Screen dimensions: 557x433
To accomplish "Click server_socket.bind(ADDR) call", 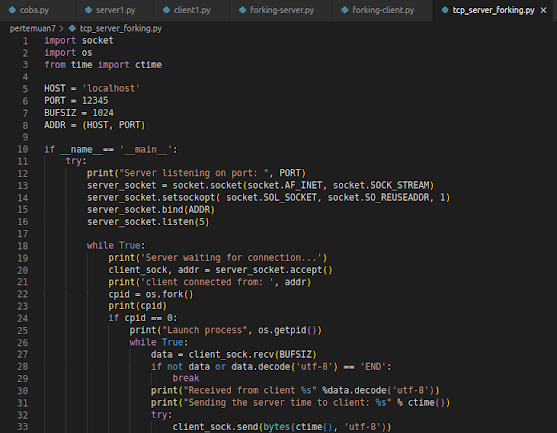I will [151, 210].
